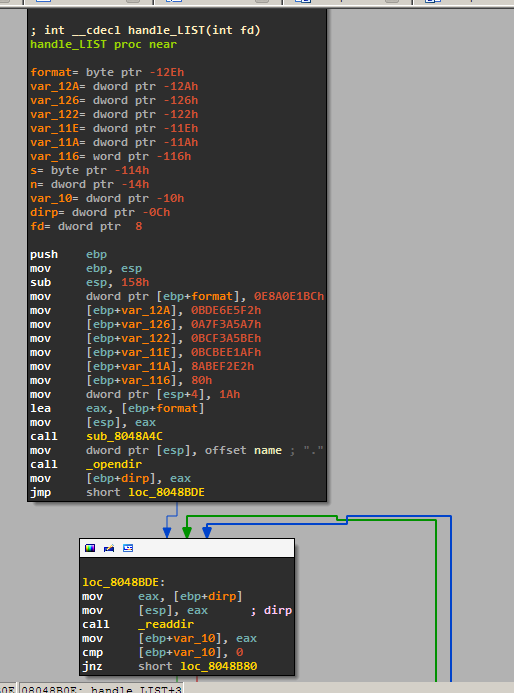Click the 'mov ebp, esp' instruction
514x693 pixels.
tap(86, 269)
